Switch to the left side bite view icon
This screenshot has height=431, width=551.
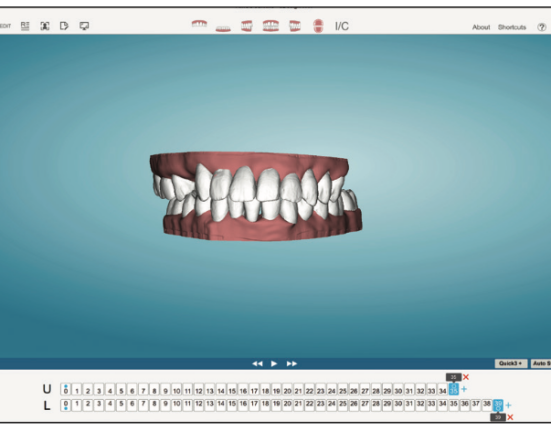coord(294,26)
